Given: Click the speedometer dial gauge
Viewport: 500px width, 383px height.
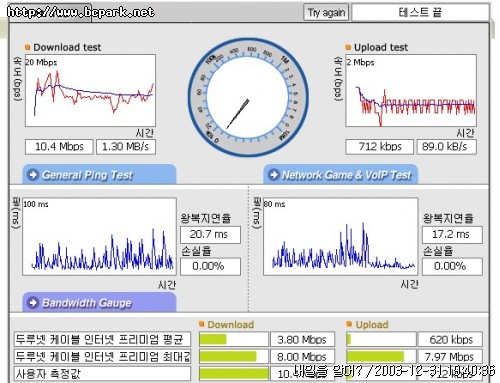Looking at the screenshot, I should (x=248, y=97).
